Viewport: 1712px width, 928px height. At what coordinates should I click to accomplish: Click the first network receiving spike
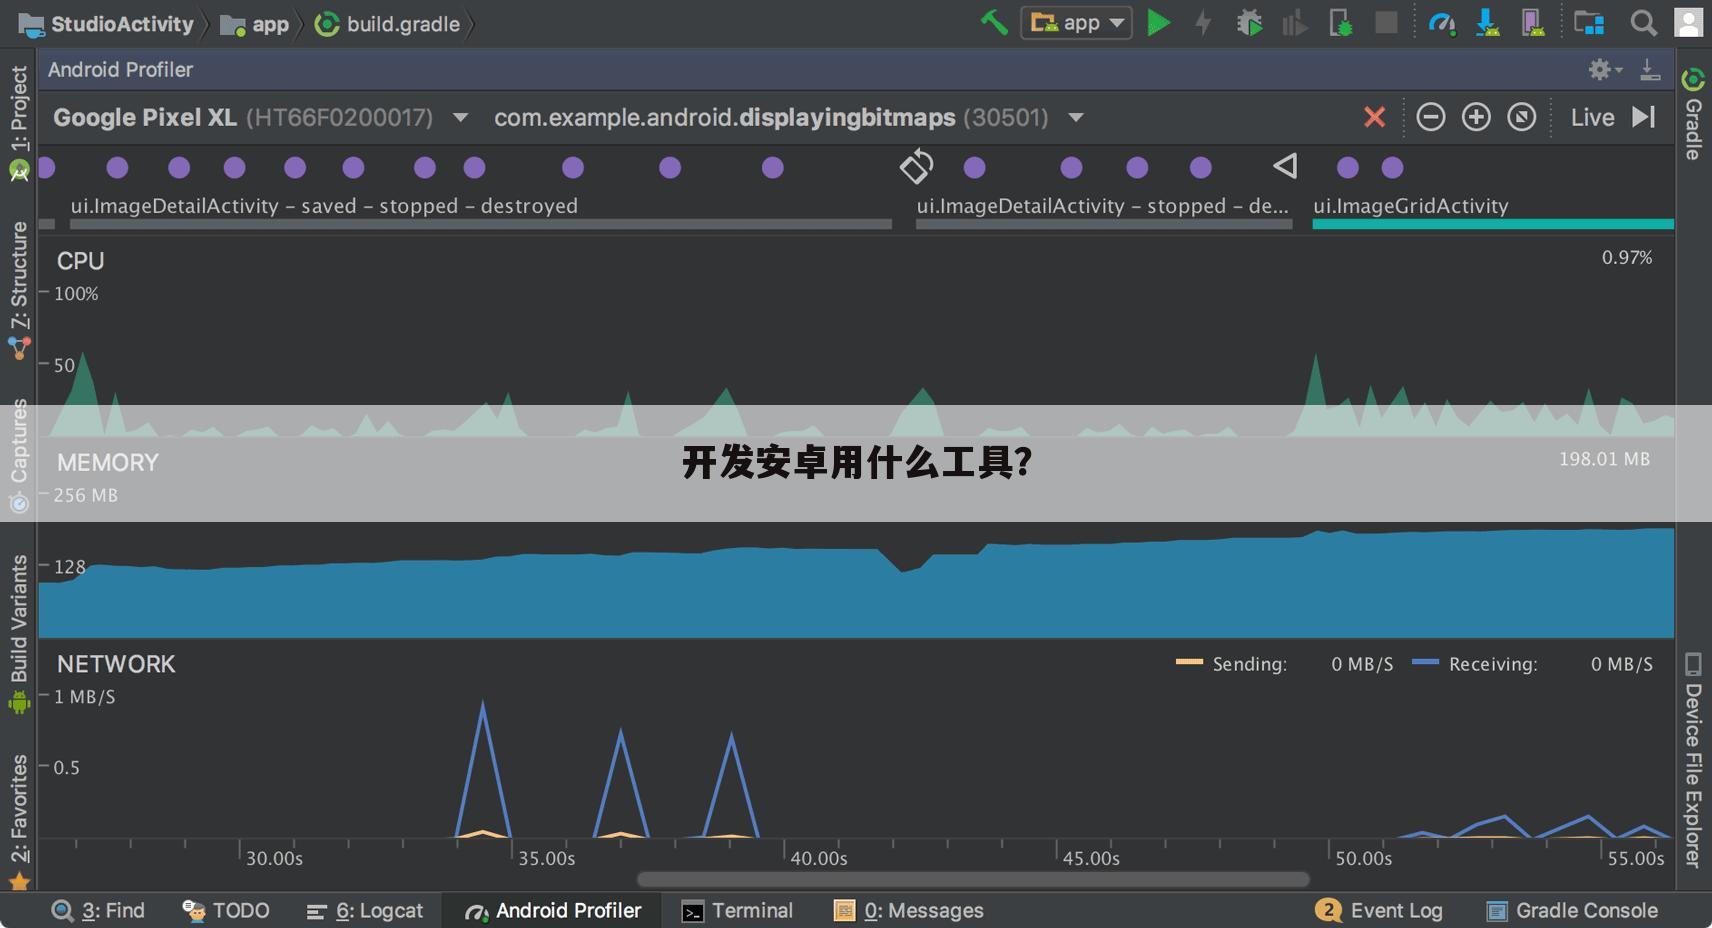pyautogui.click(x=483, y=768)
